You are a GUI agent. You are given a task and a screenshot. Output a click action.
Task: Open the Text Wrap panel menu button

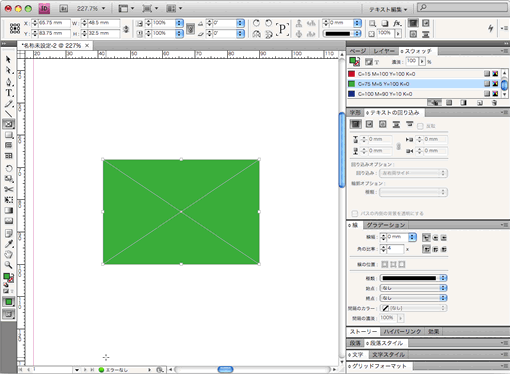click(504, 112)
